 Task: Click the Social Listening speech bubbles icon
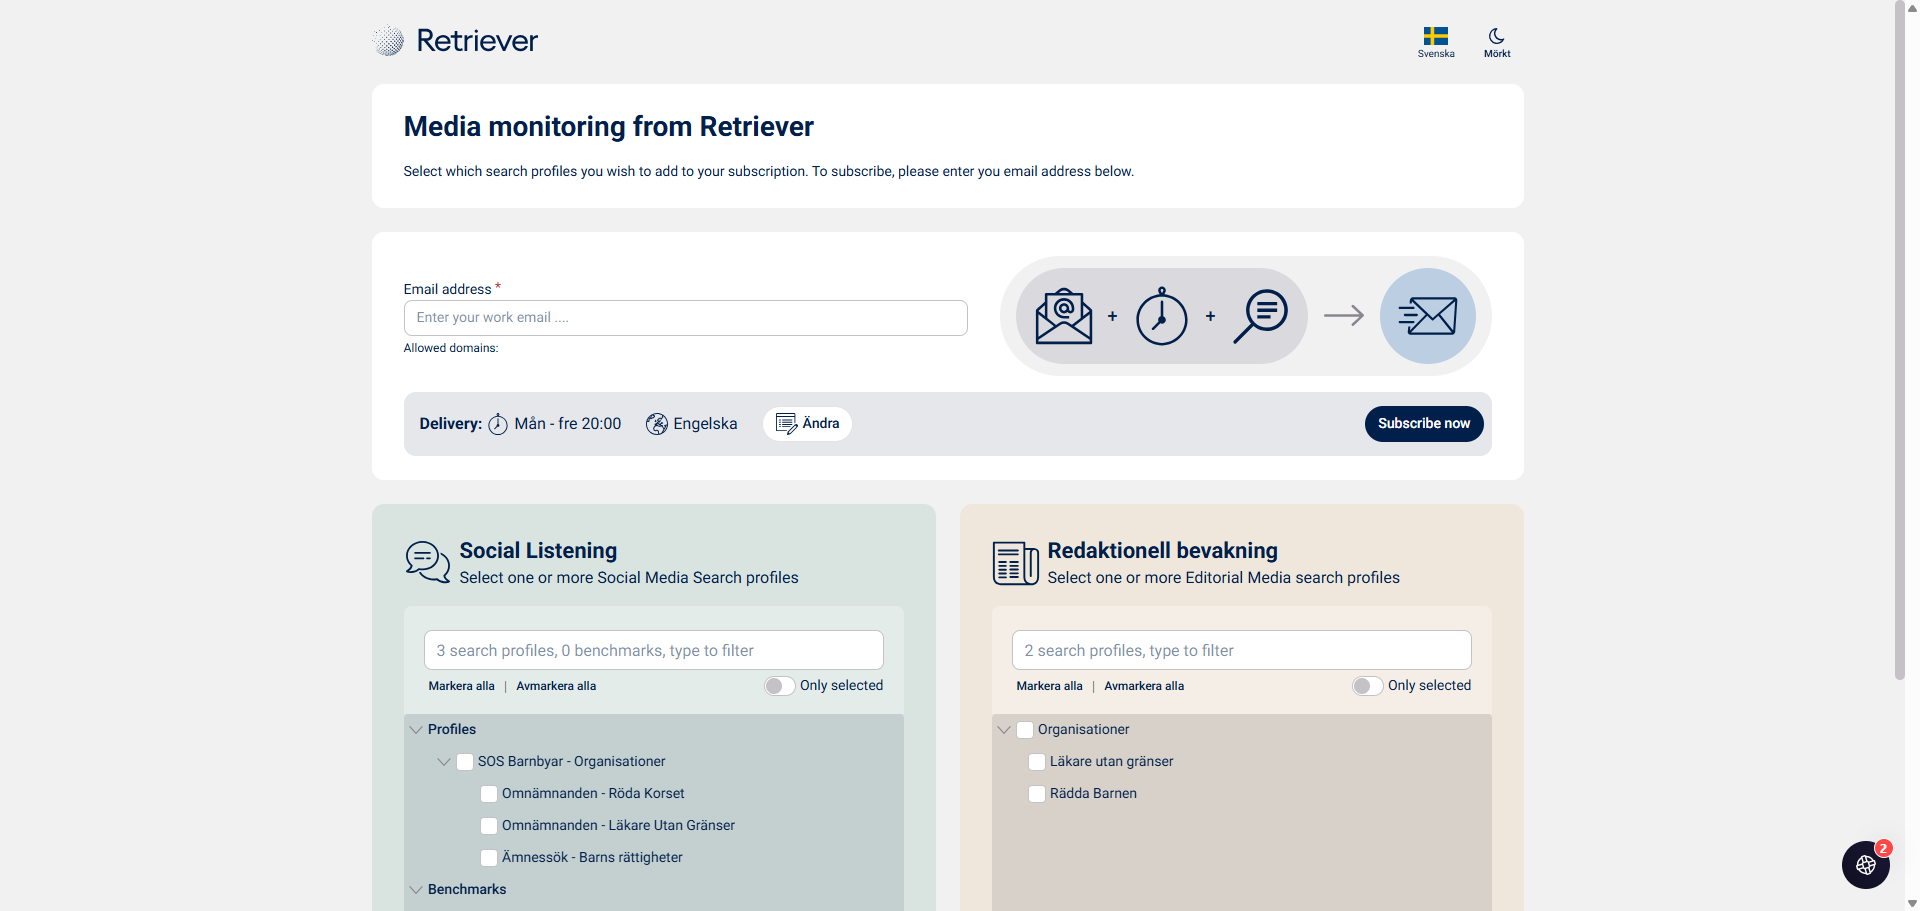(428, 562)
